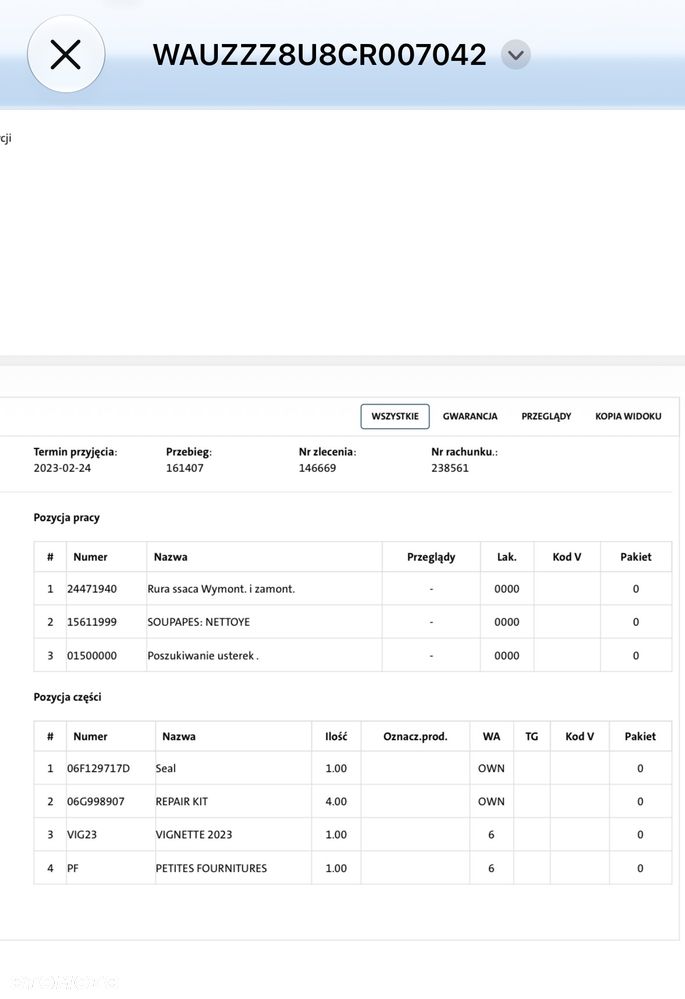The image size is (685, 999).
Task: Select the Seal part name
Action: tap(166, 768)
